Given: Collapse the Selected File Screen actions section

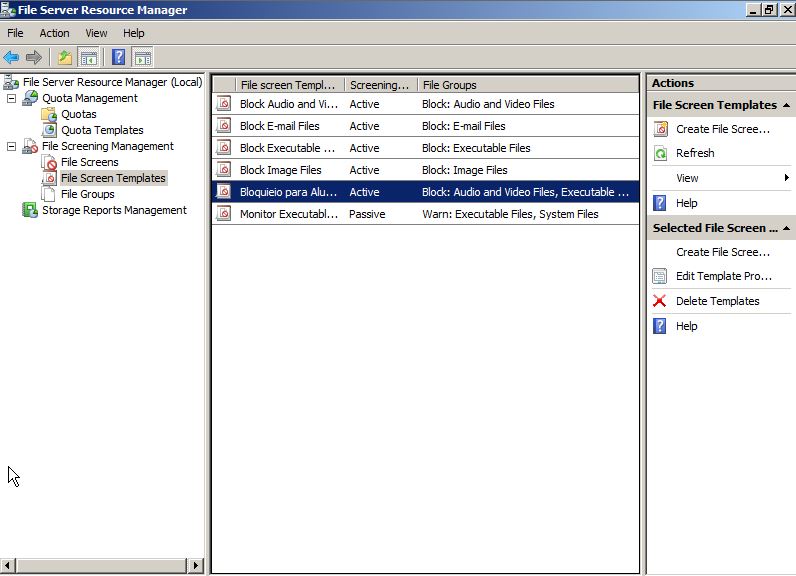Looking at the screenshot, I should click(786, 228).
